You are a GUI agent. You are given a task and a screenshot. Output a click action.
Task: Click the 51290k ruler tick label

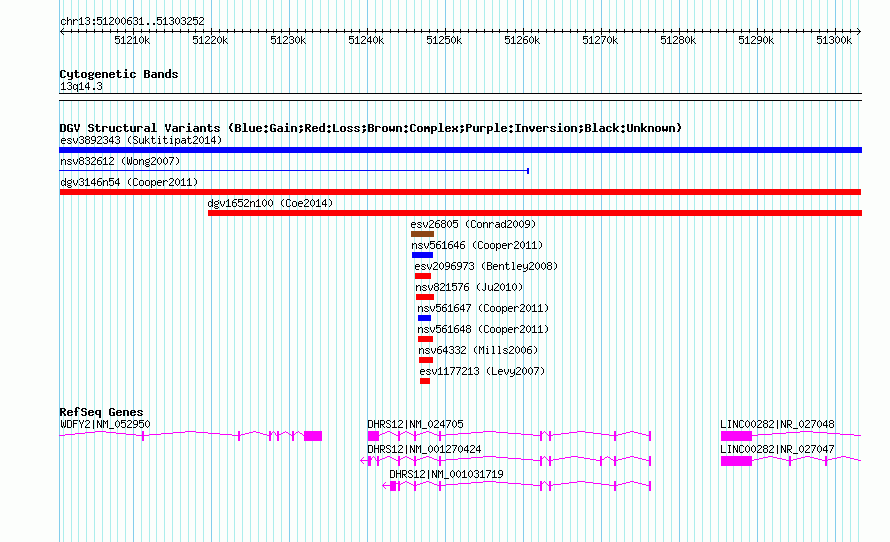tap(756, 40)
